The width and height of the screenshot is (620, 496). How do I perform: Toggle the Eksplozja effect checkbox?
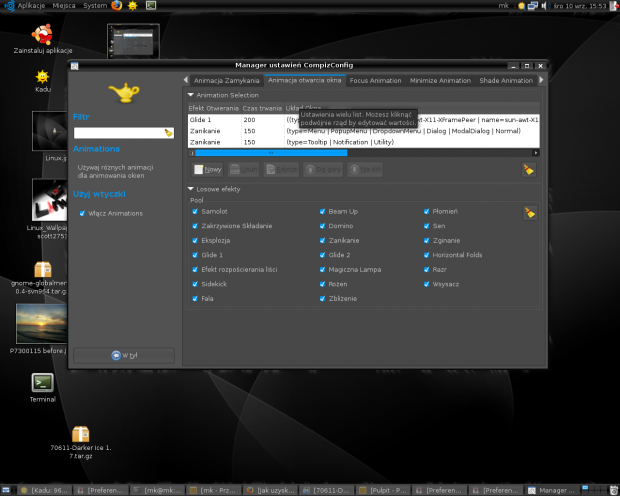click(195, 240)
